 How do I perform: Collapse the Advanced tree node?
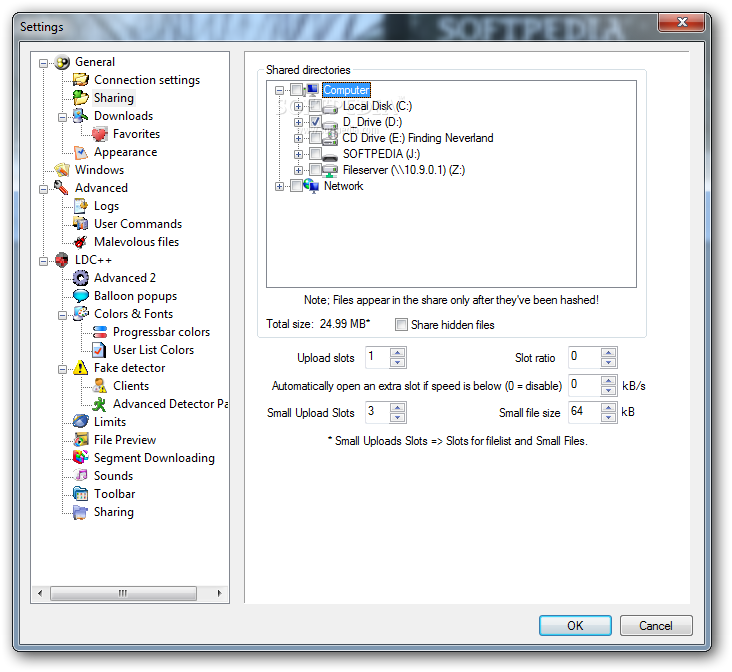(x=43, y=189)
